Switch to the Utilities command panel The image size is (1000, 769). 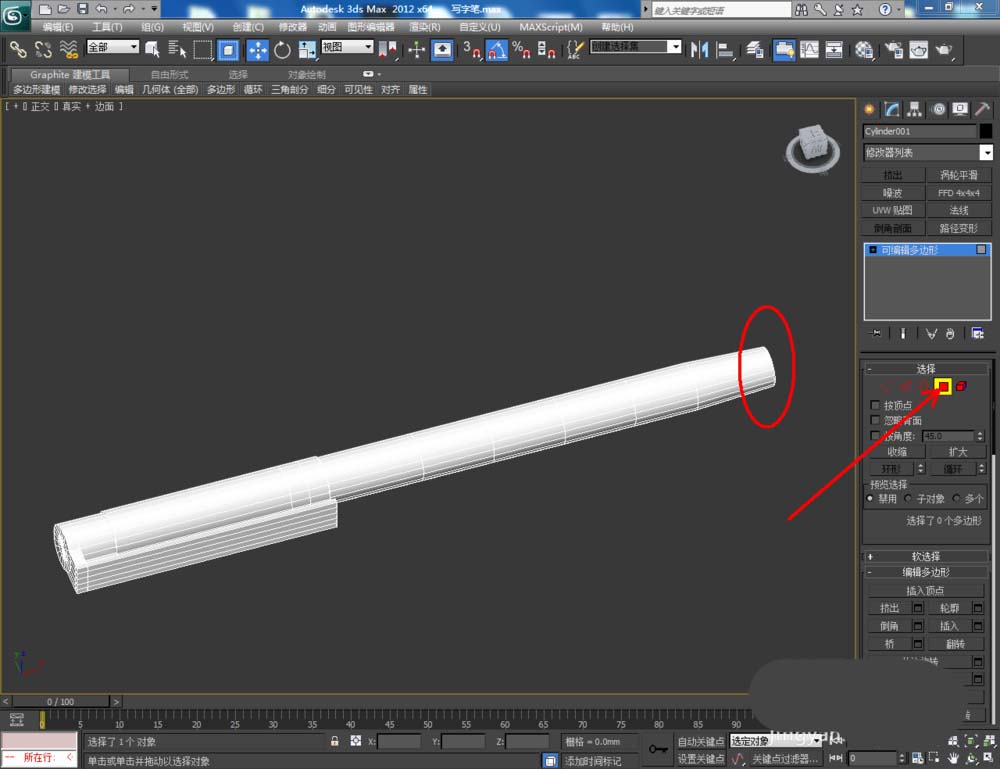pos(983,109)
